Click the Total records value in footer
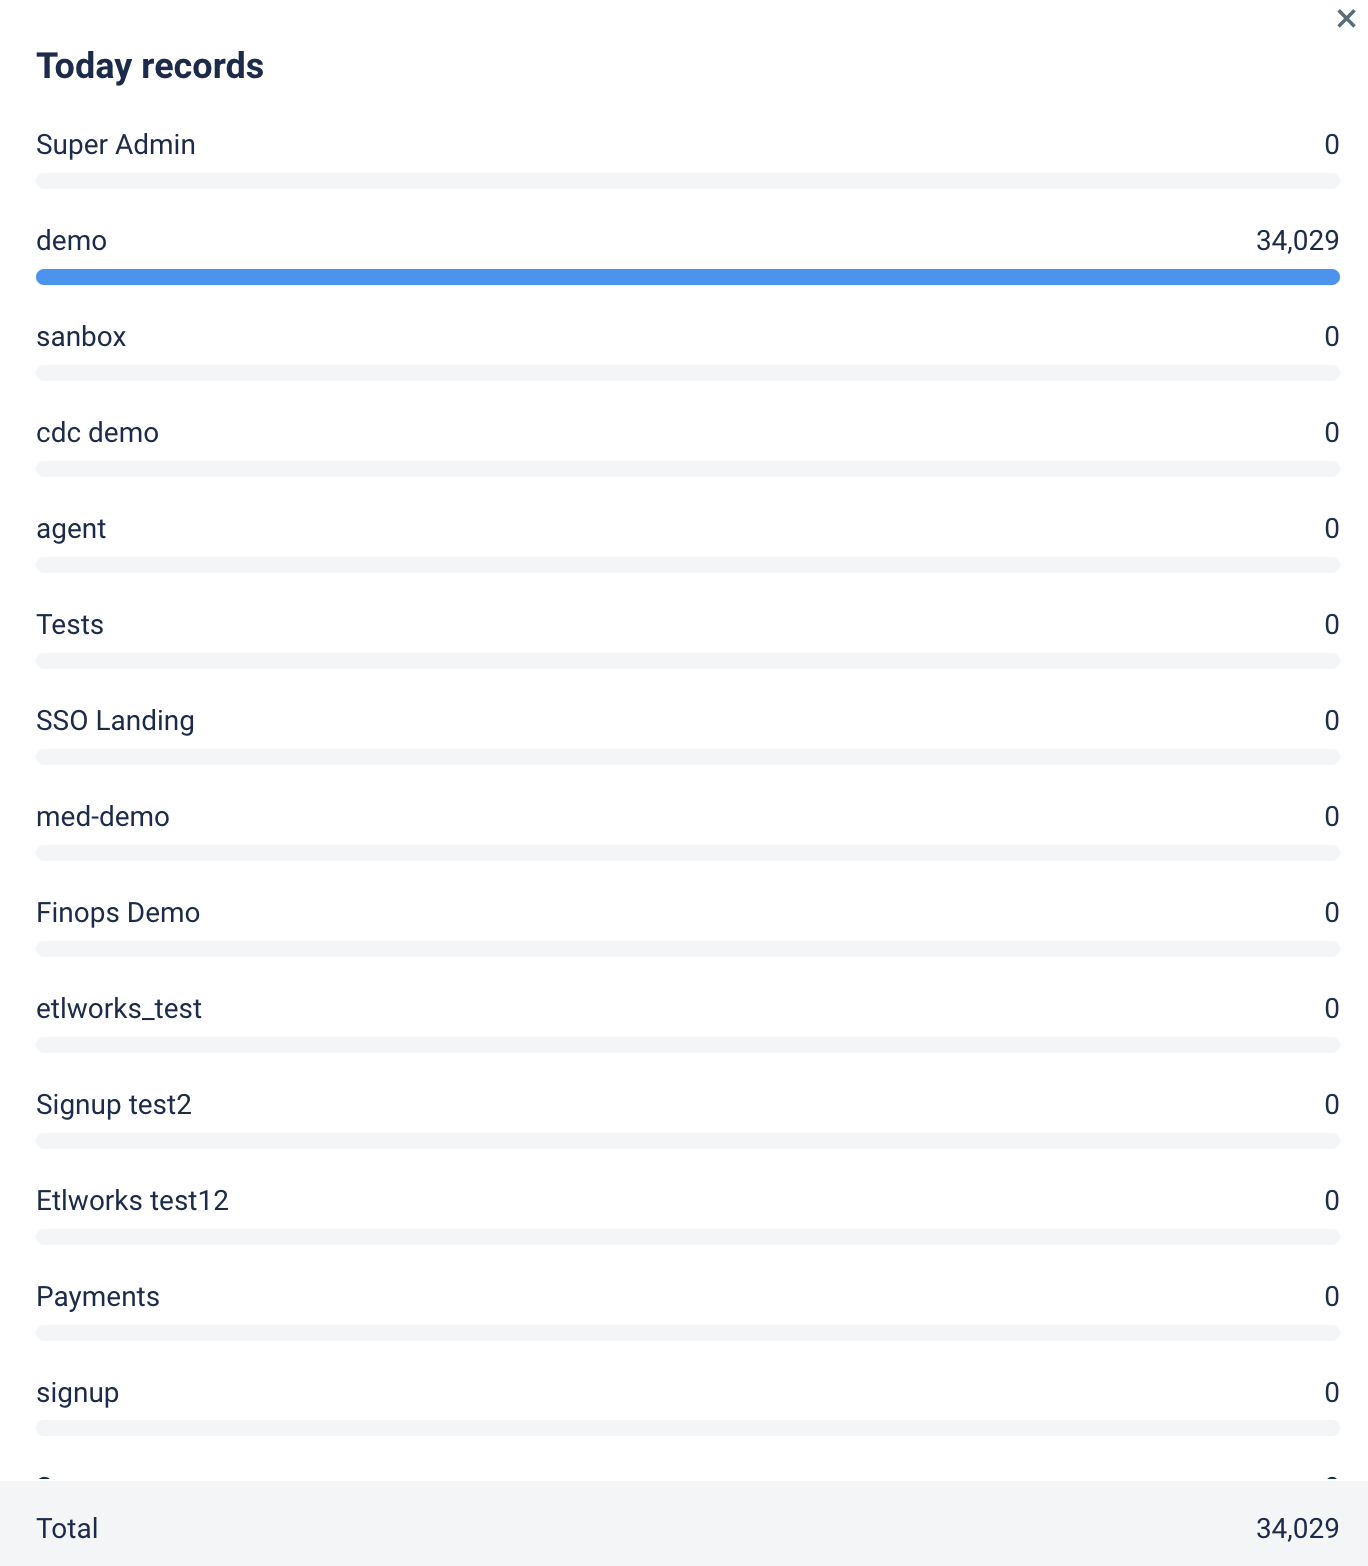The width and height of the screenshot is (1368, 1566). click(x=1297, y=1529)
